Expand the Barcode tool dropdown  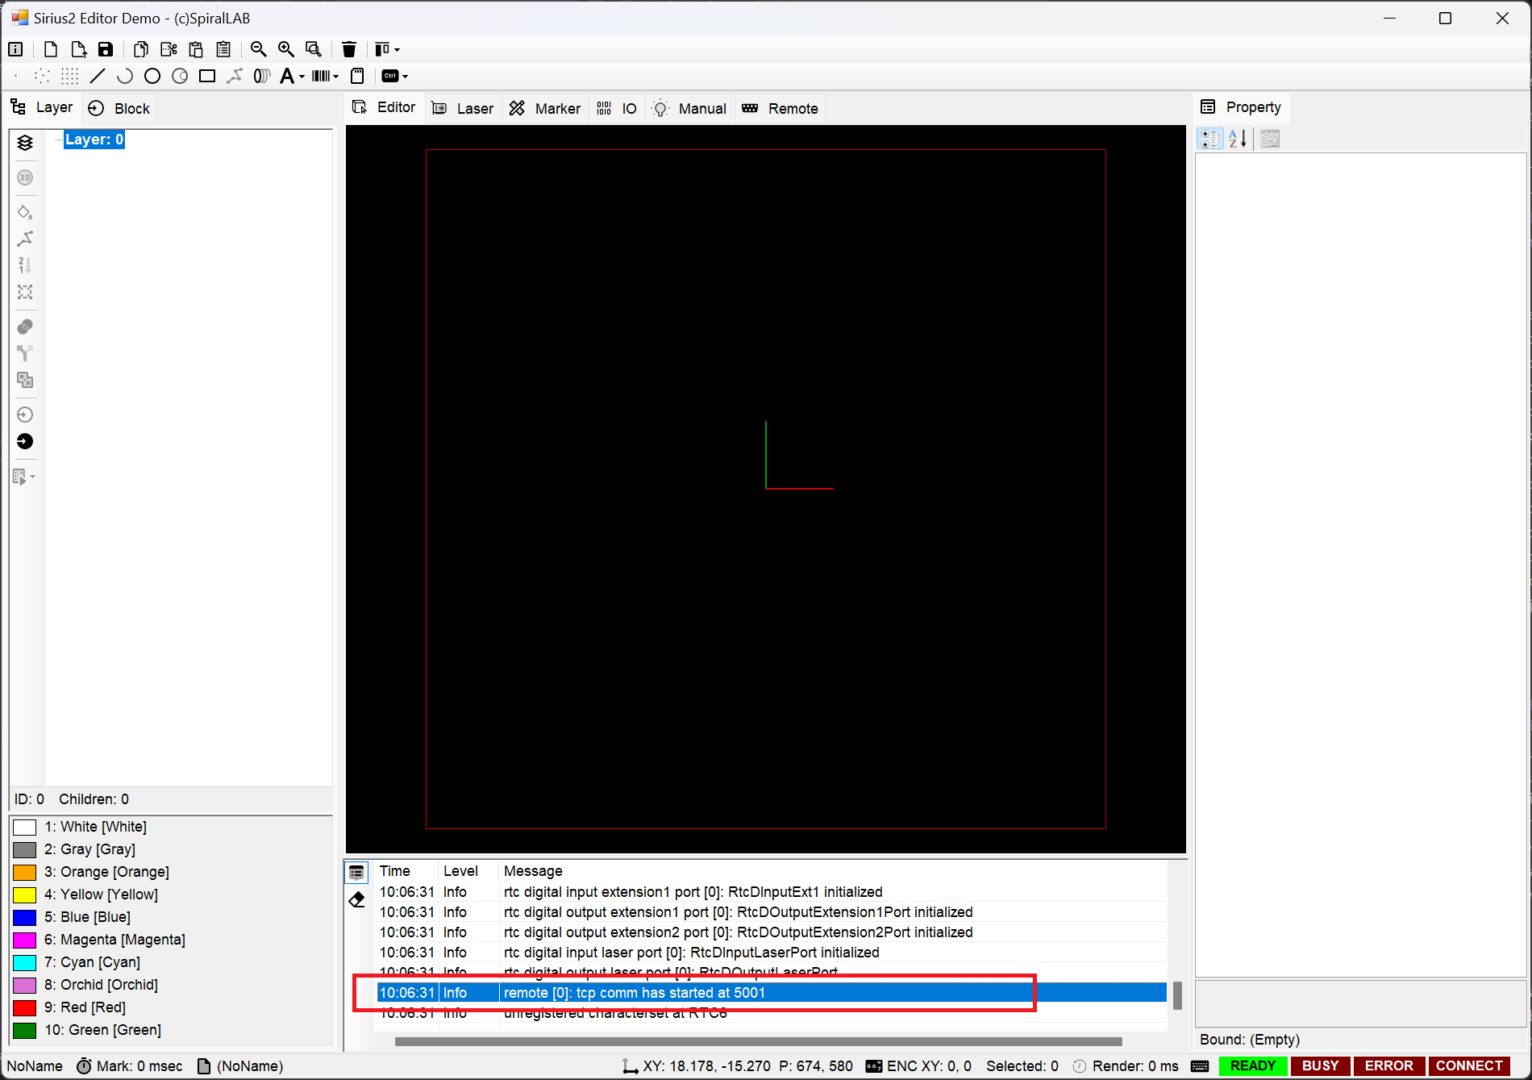336,77
